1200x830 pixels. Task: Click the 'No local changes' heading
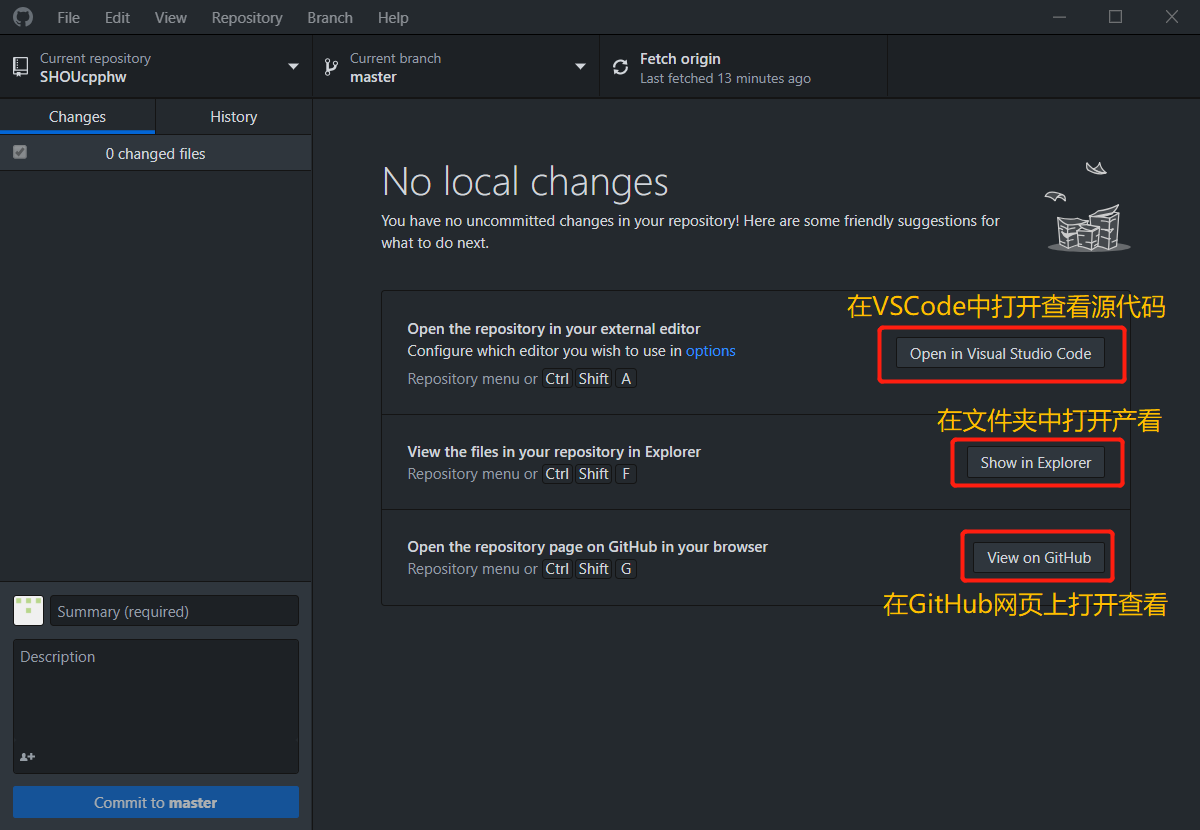pos(525,182)
